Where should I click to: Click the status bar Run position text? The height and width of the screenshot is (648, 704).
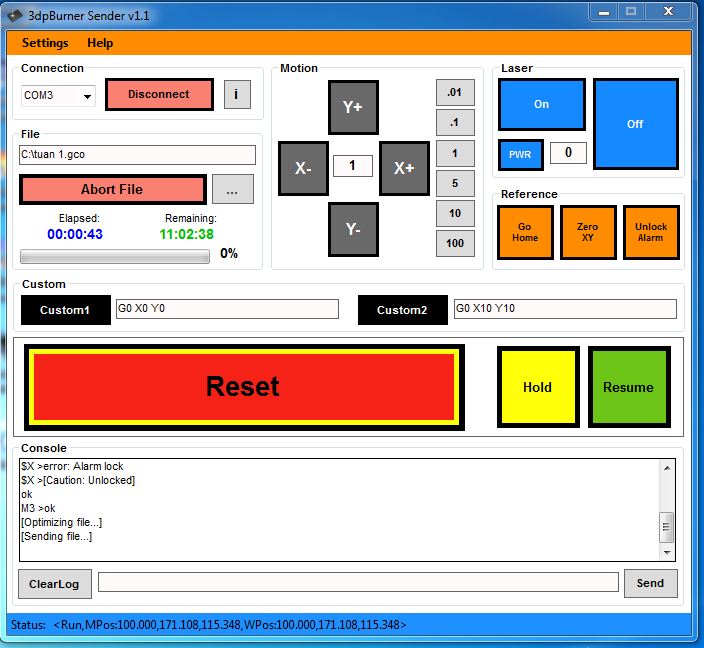230,625
